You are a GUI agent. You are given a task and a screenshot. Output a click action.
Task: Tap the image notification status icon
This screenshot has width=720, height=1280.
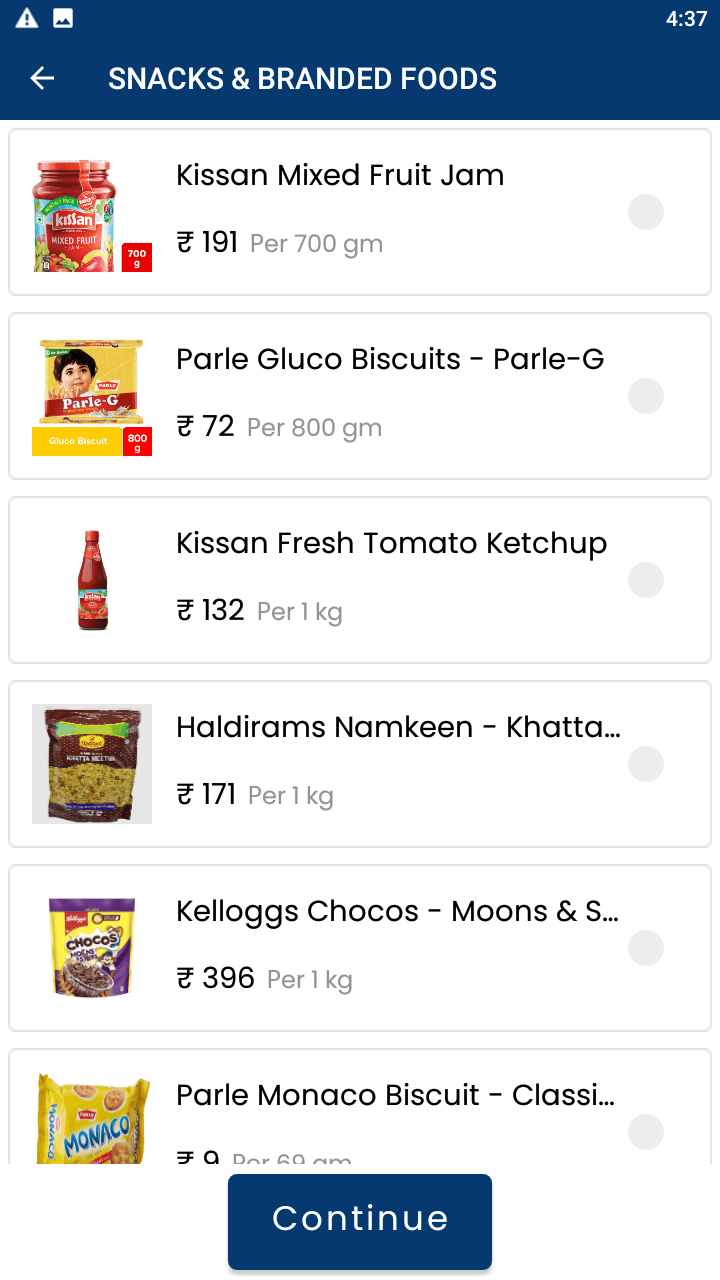tap(63, 18)
